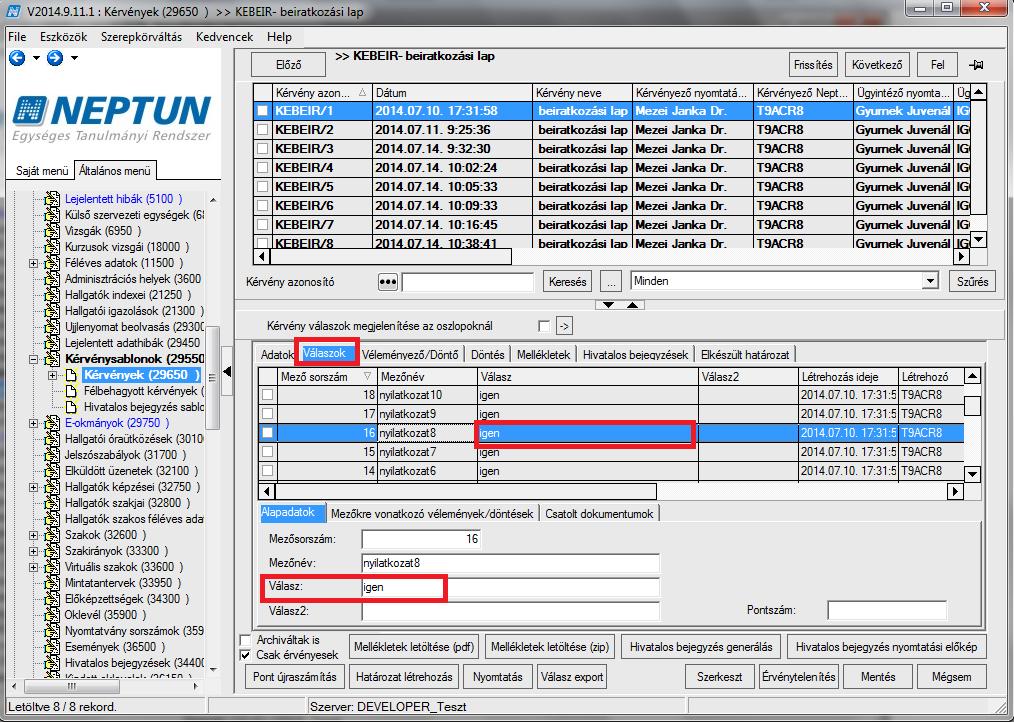Click the Határozat létrehozás button
The height and width of the screenshot is (723, 1014).
pos(404,677)
